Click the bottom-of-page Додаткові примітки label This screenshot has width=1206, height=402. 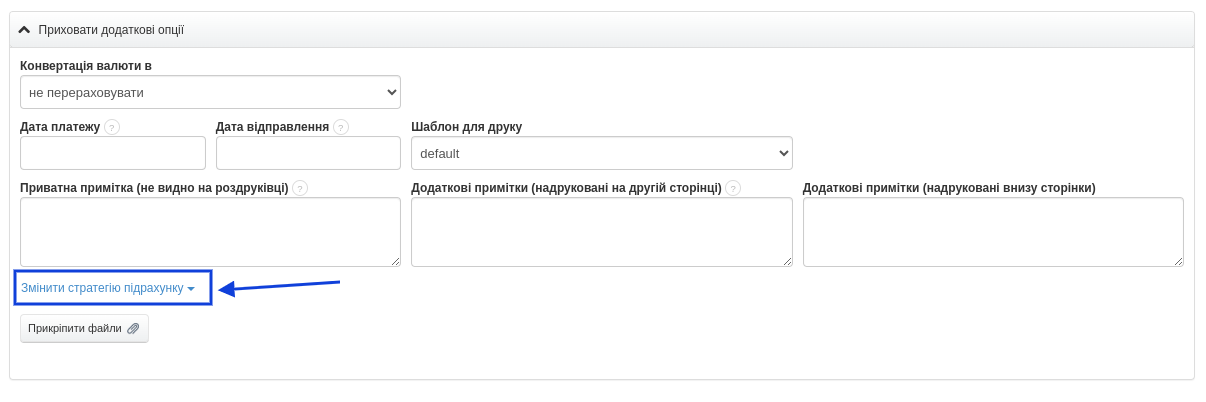point(948,188)
